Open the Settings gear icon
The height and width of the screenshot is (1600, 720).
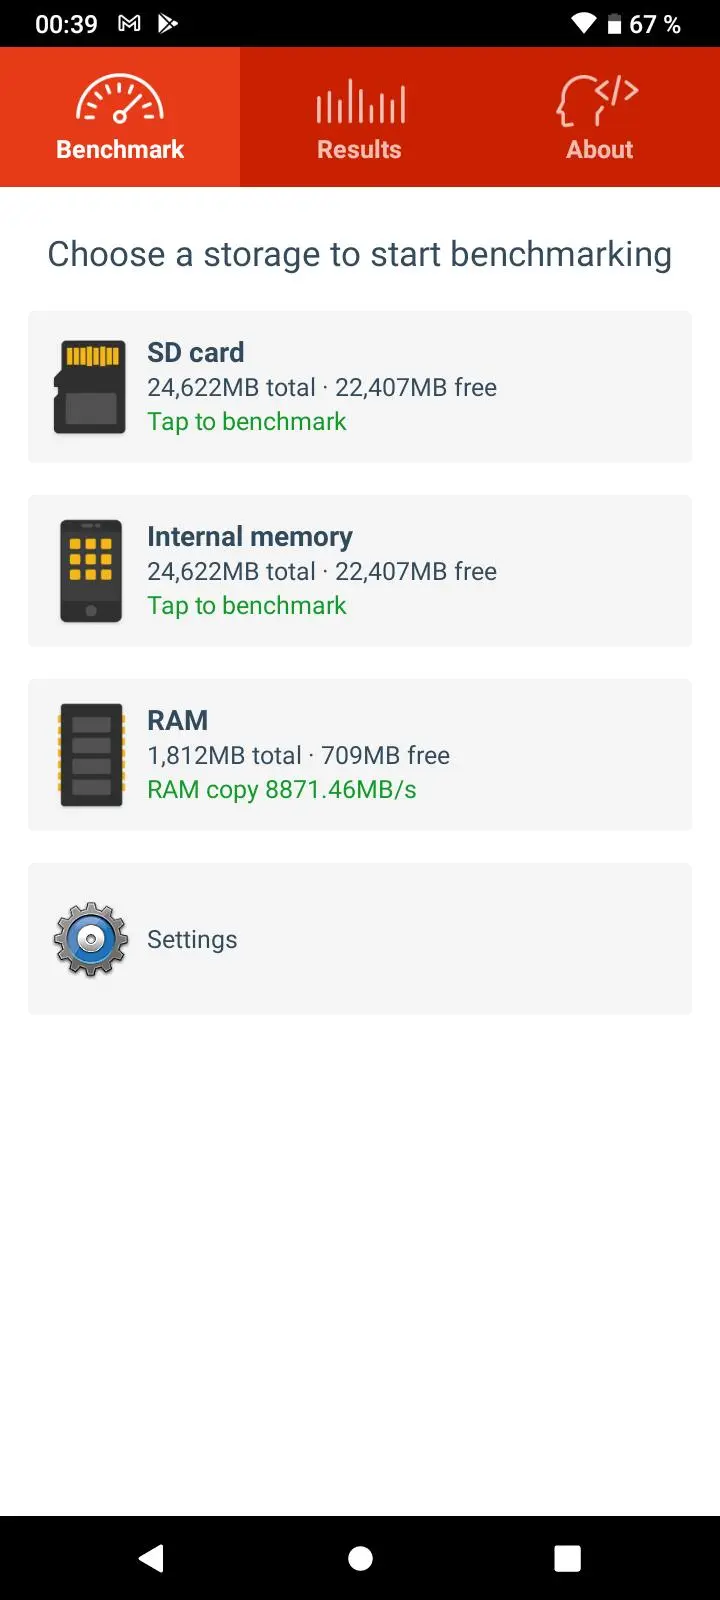click(91, 939)
